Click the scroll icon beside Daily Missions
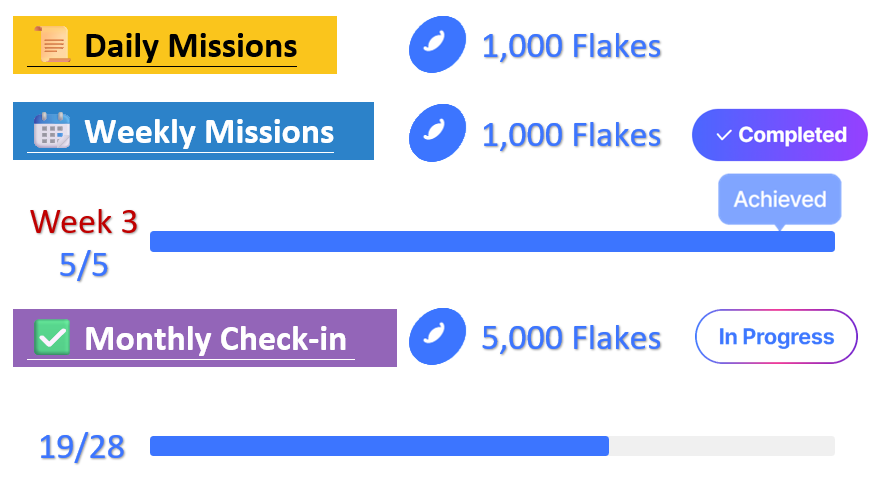 click(52, 46)
